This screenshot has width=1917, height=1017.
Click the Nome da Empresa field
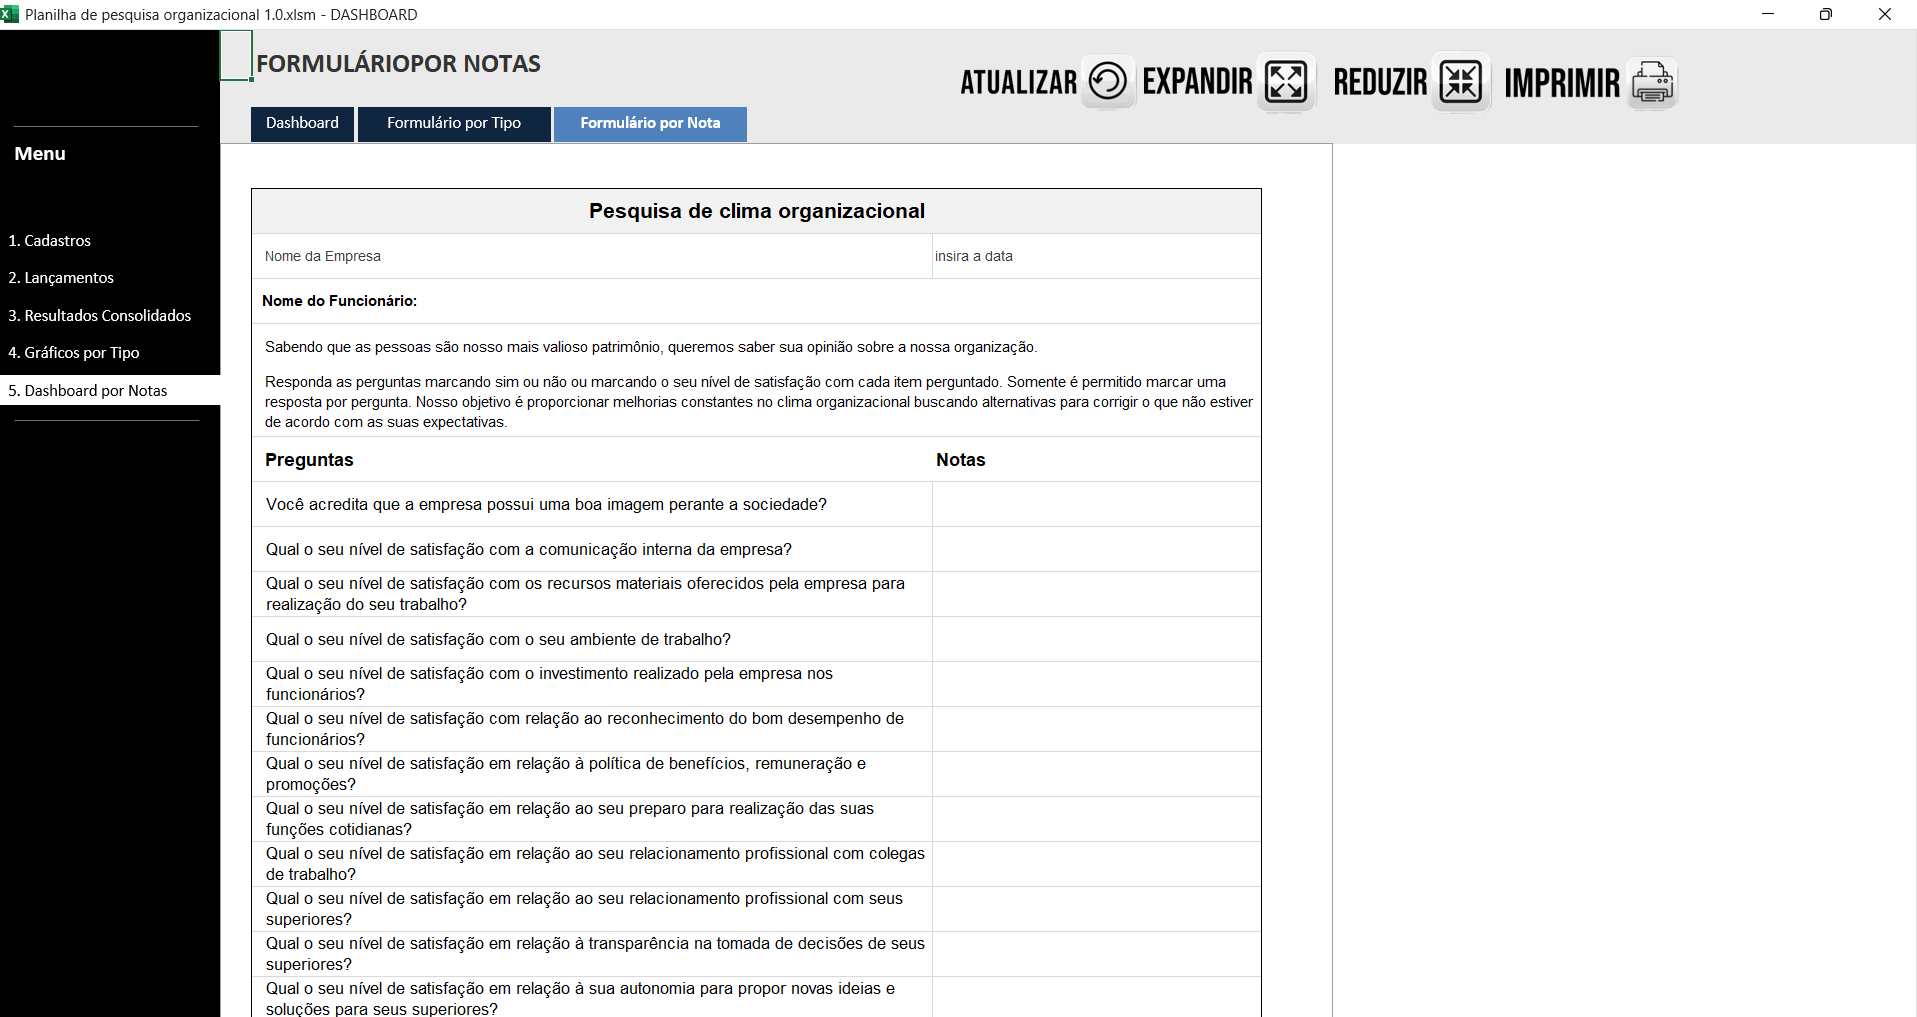click(x=590, y=257)
